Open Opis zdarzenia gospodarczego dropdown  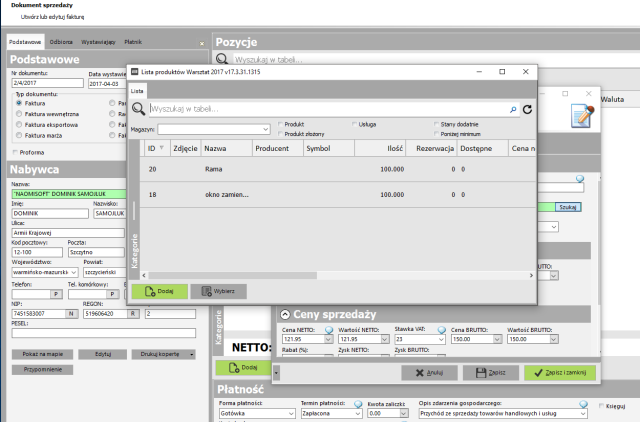[583, 413]
